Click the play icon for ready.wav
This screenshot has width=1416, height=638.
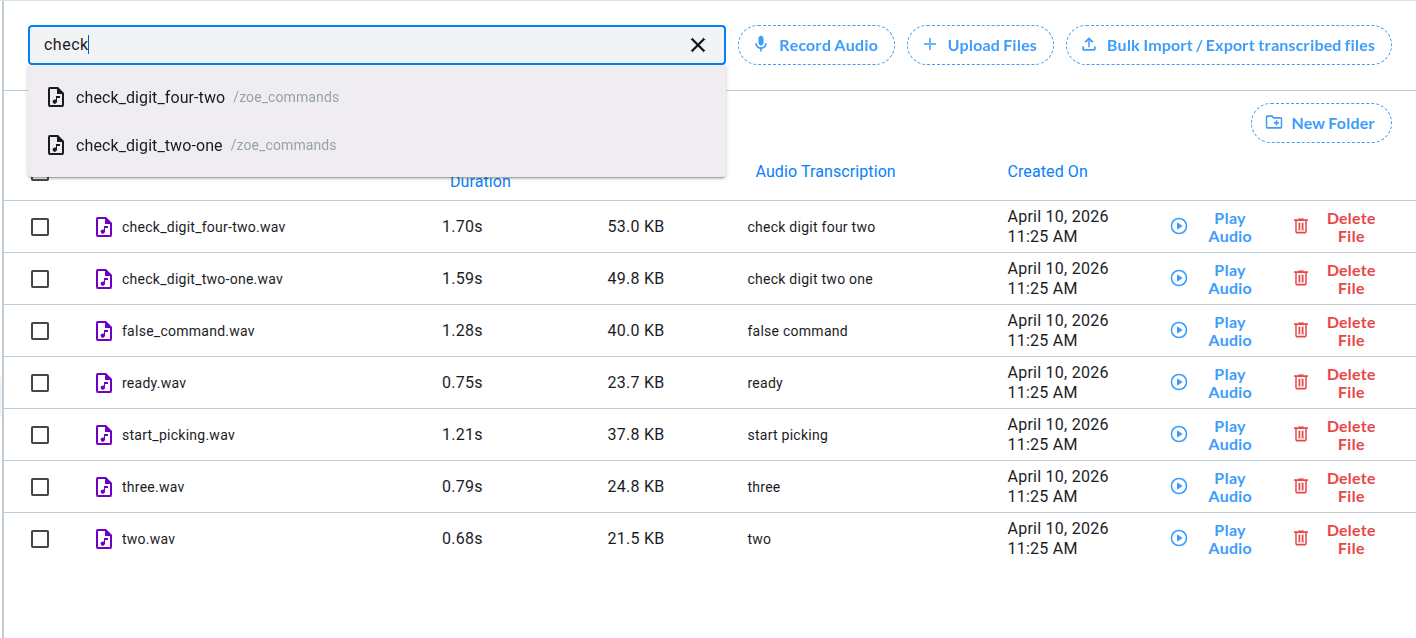coord(1179,382)
